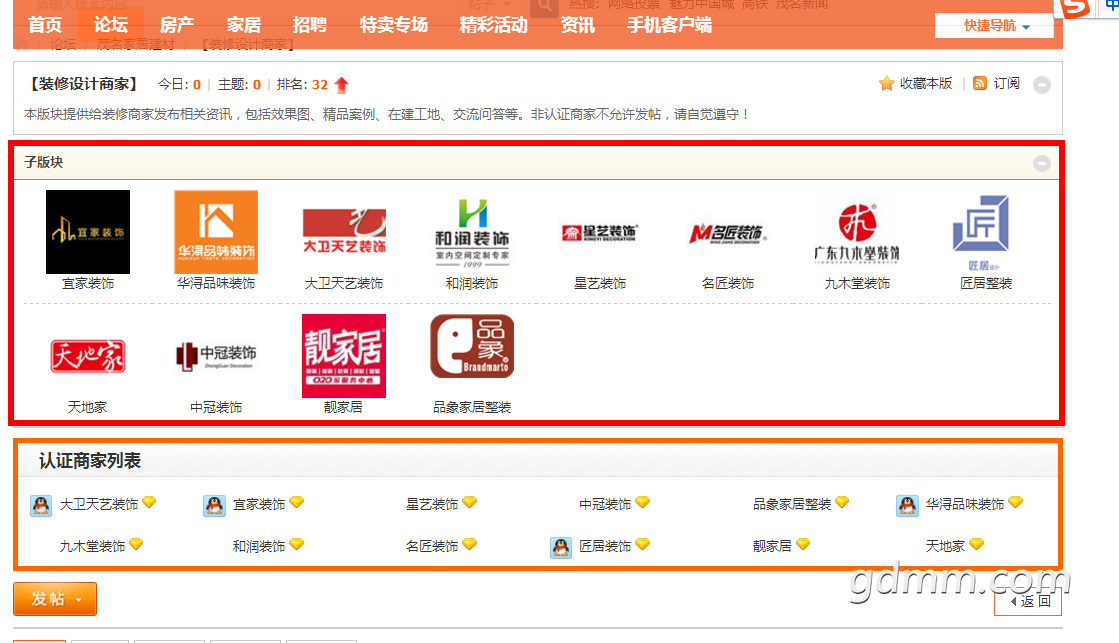The height and width of the screenshot is (643, 1119).
Task: Open 大卫天艺装饰 in 认证商家列表
Action: (98, 505)
